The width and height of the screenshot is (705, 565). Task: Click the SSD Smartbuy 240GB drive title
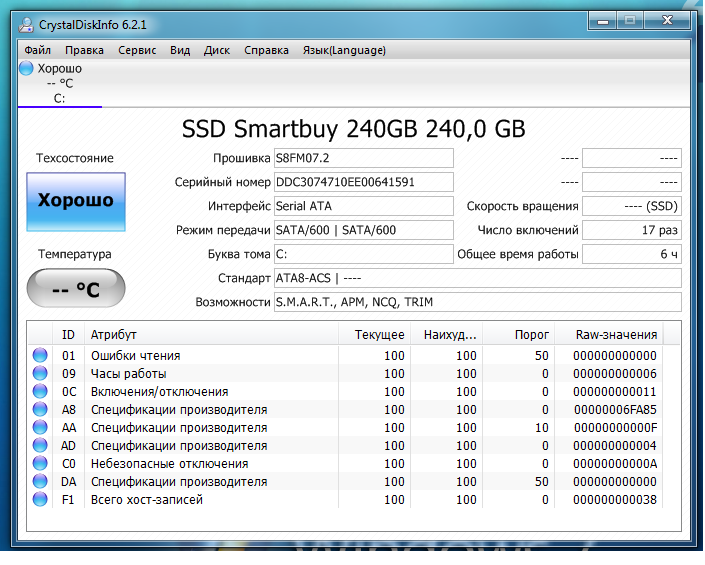tap(353, 129)
